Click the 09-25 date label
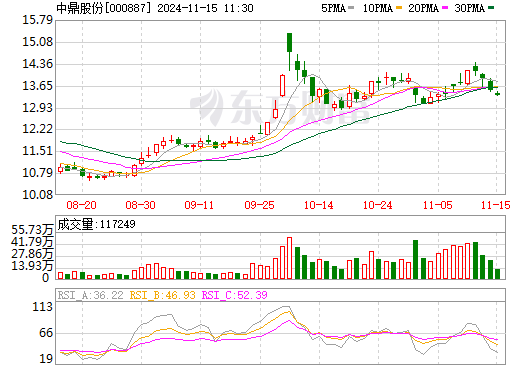The image size is (520, 365). (259, 205)
